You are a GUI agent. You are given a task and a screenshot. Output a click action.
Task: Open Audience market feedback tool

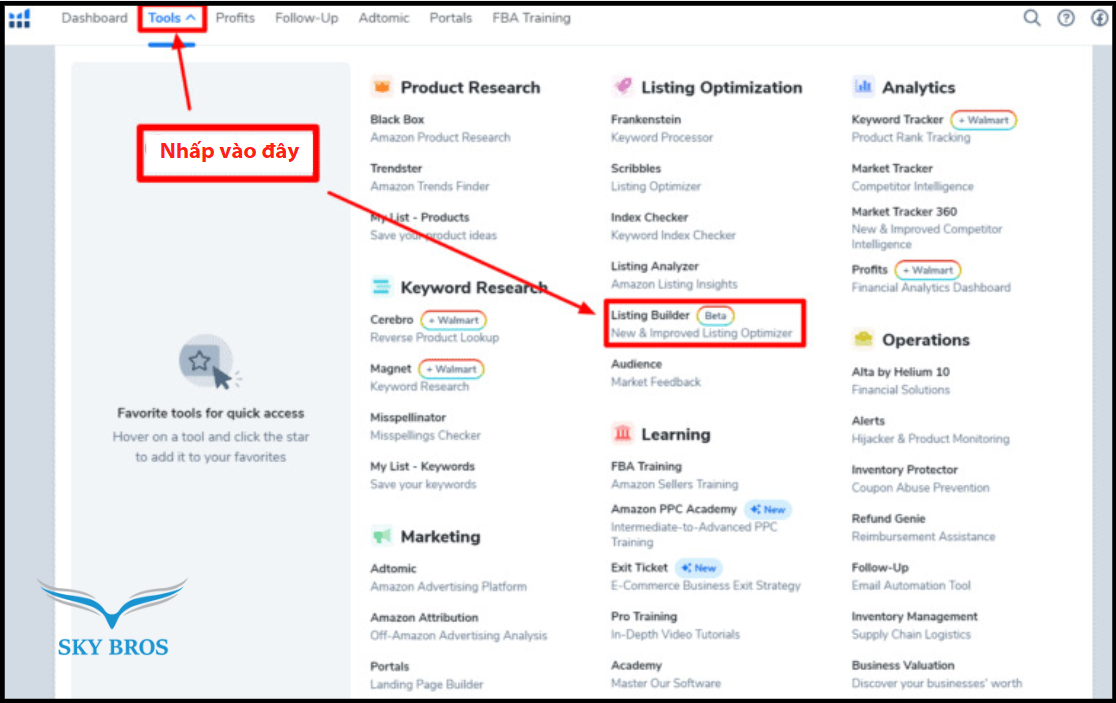[636, 364]
